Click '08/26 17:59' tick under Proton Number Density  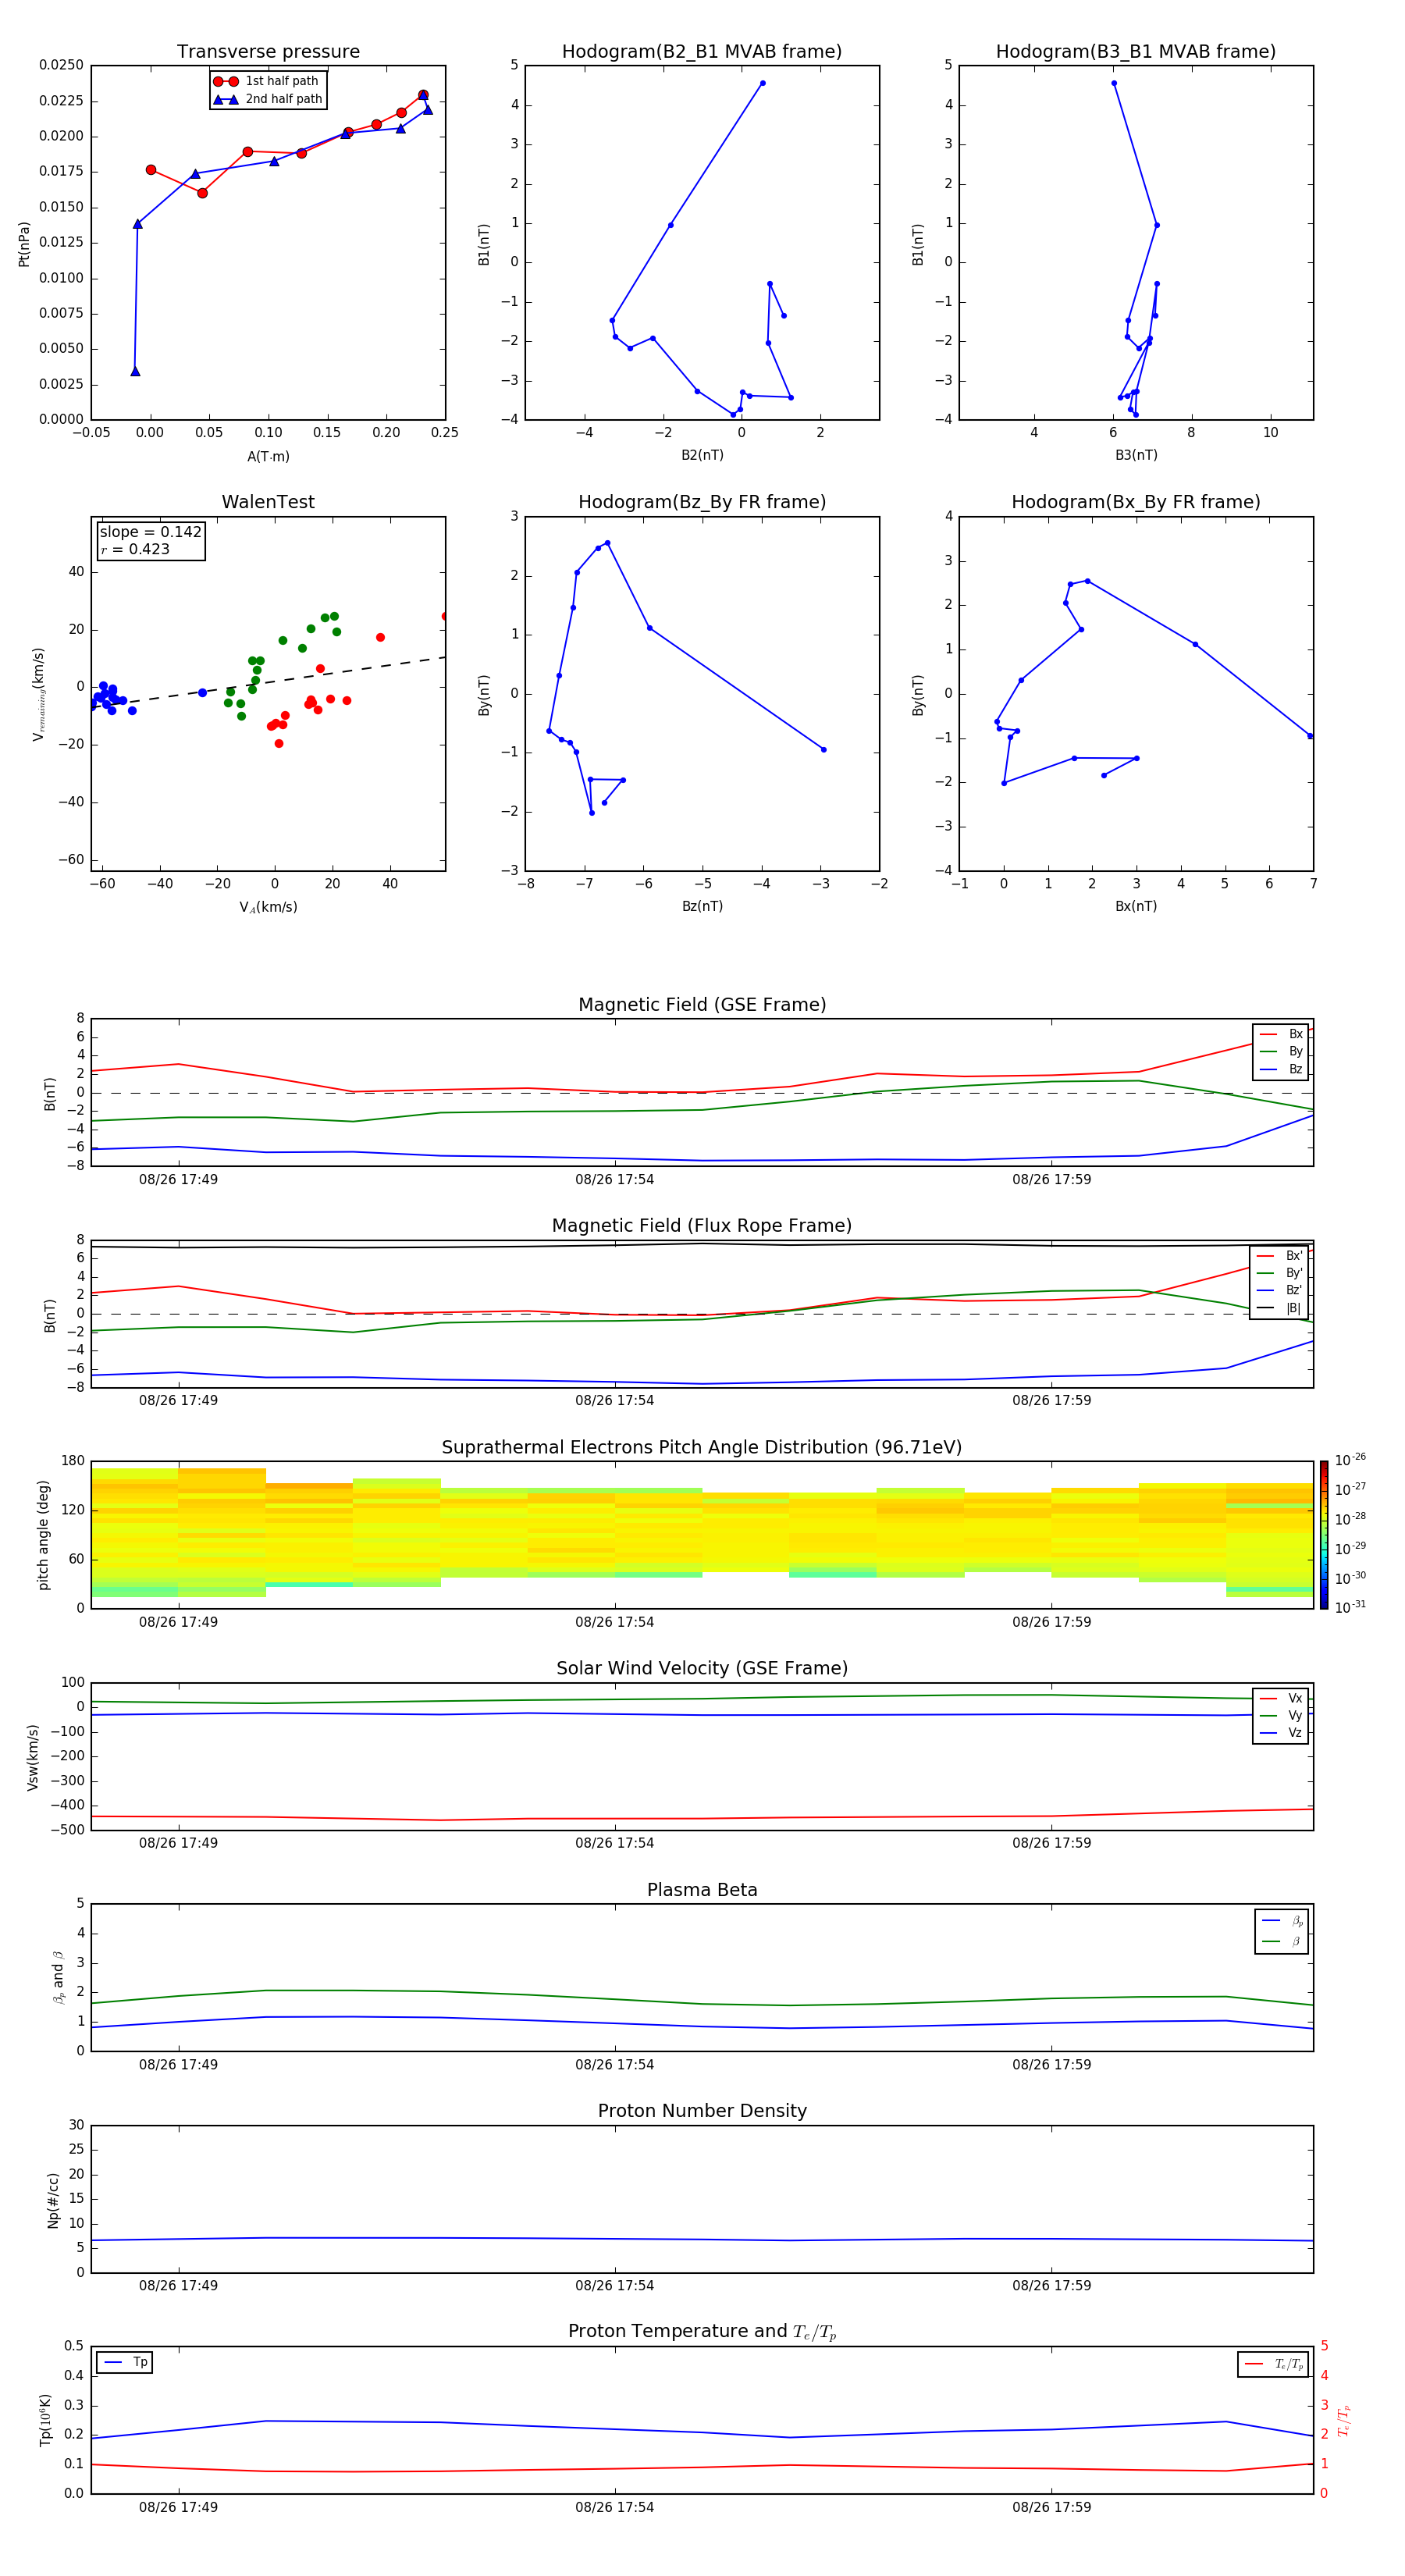[1051, 2286]
